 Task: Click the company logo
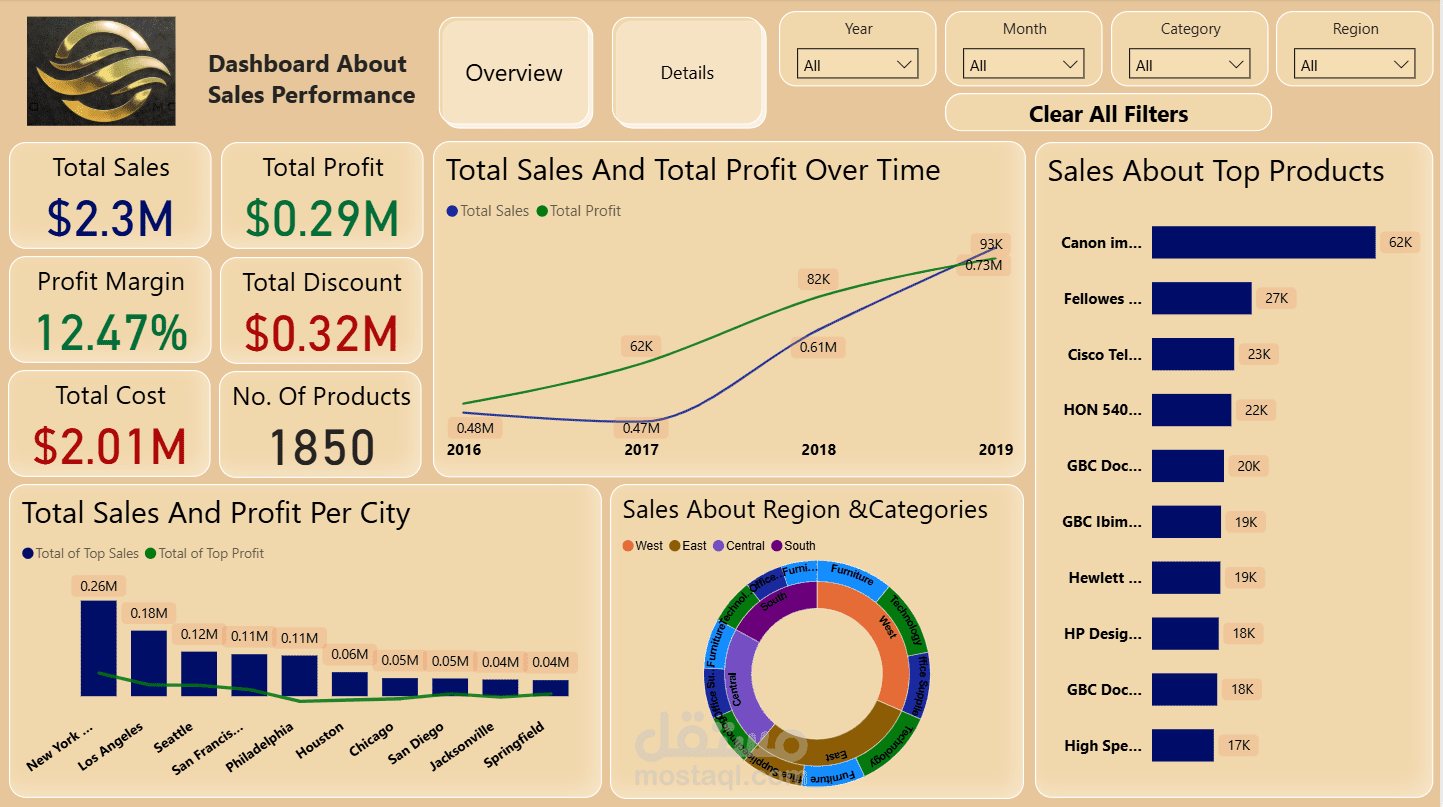(100, 70)
